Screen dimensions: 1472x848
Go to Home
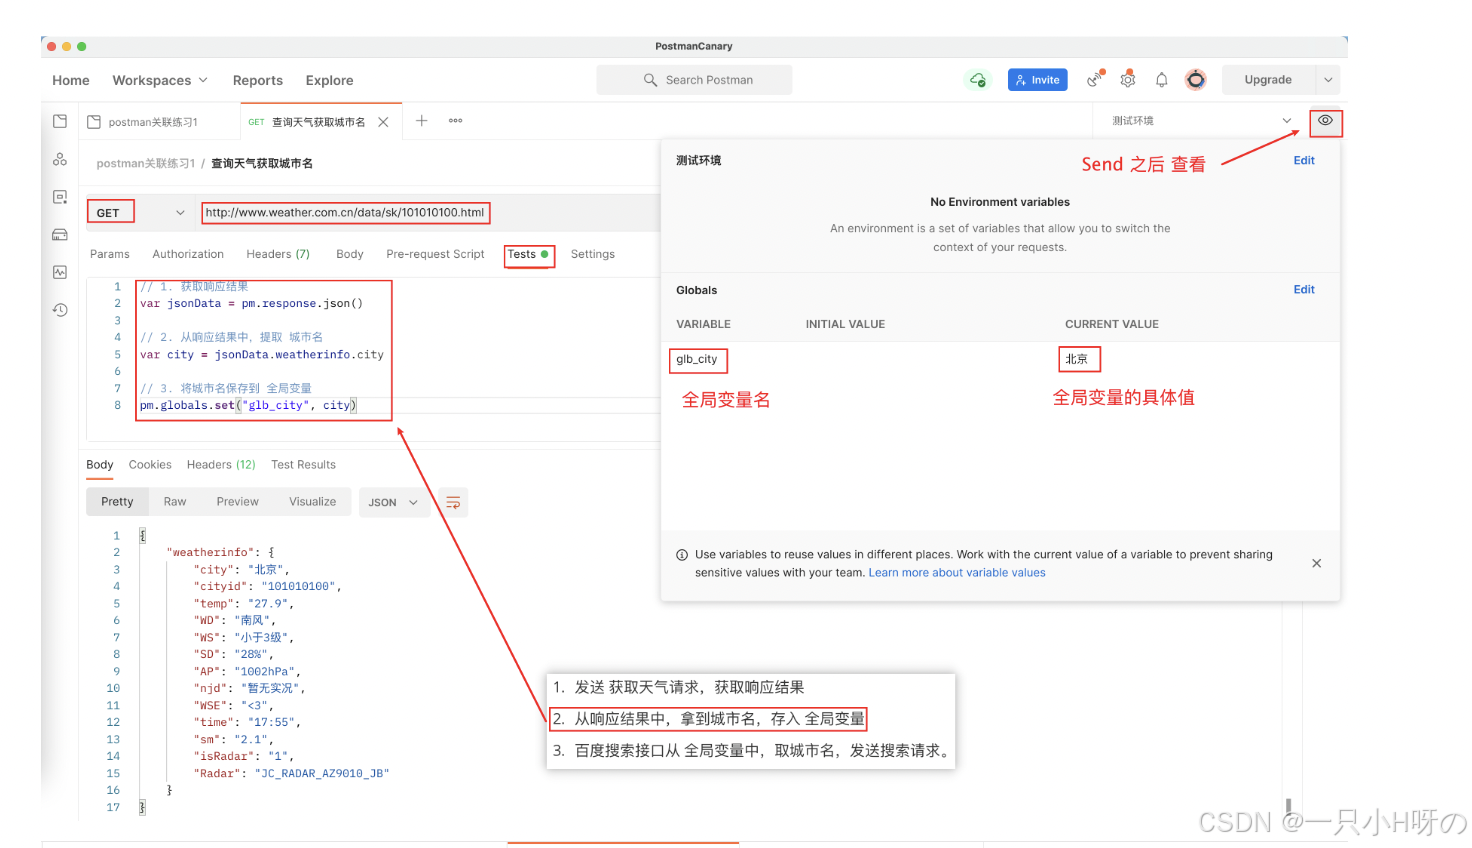(71, 80)
